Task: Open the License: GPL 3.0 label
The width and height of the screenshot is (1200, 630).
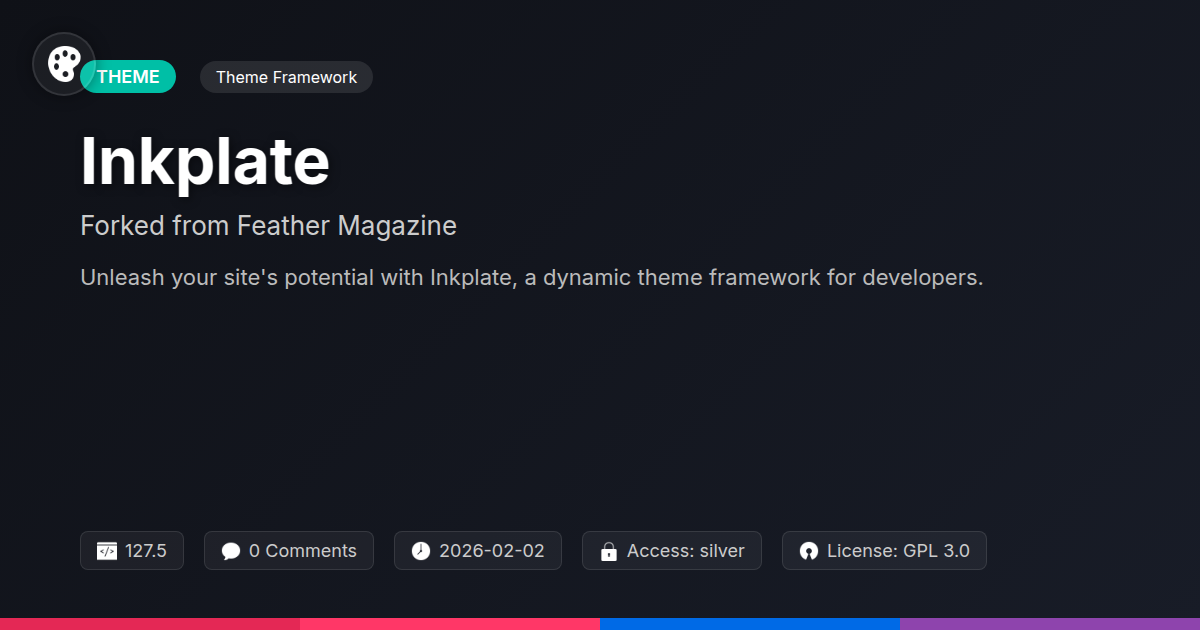Action: pos(898,551)
